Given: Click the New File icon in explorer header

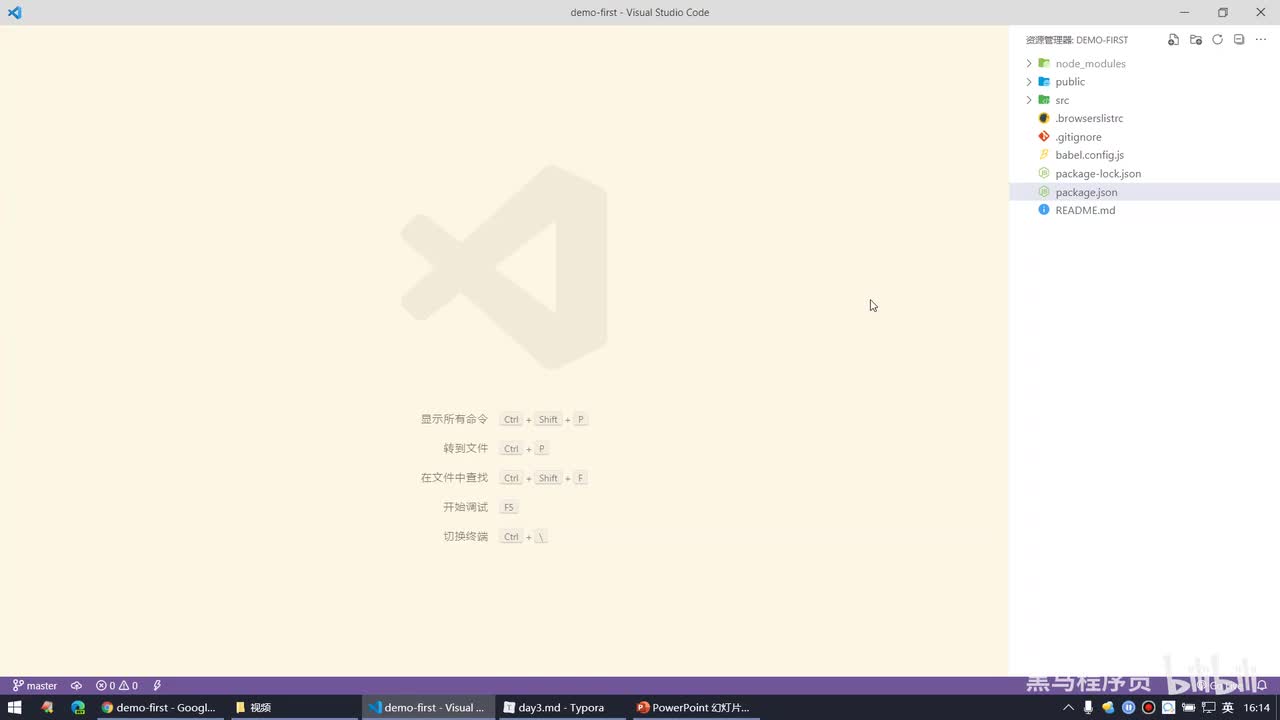Looking at the screenshot, I should (x=1173, y=40).
